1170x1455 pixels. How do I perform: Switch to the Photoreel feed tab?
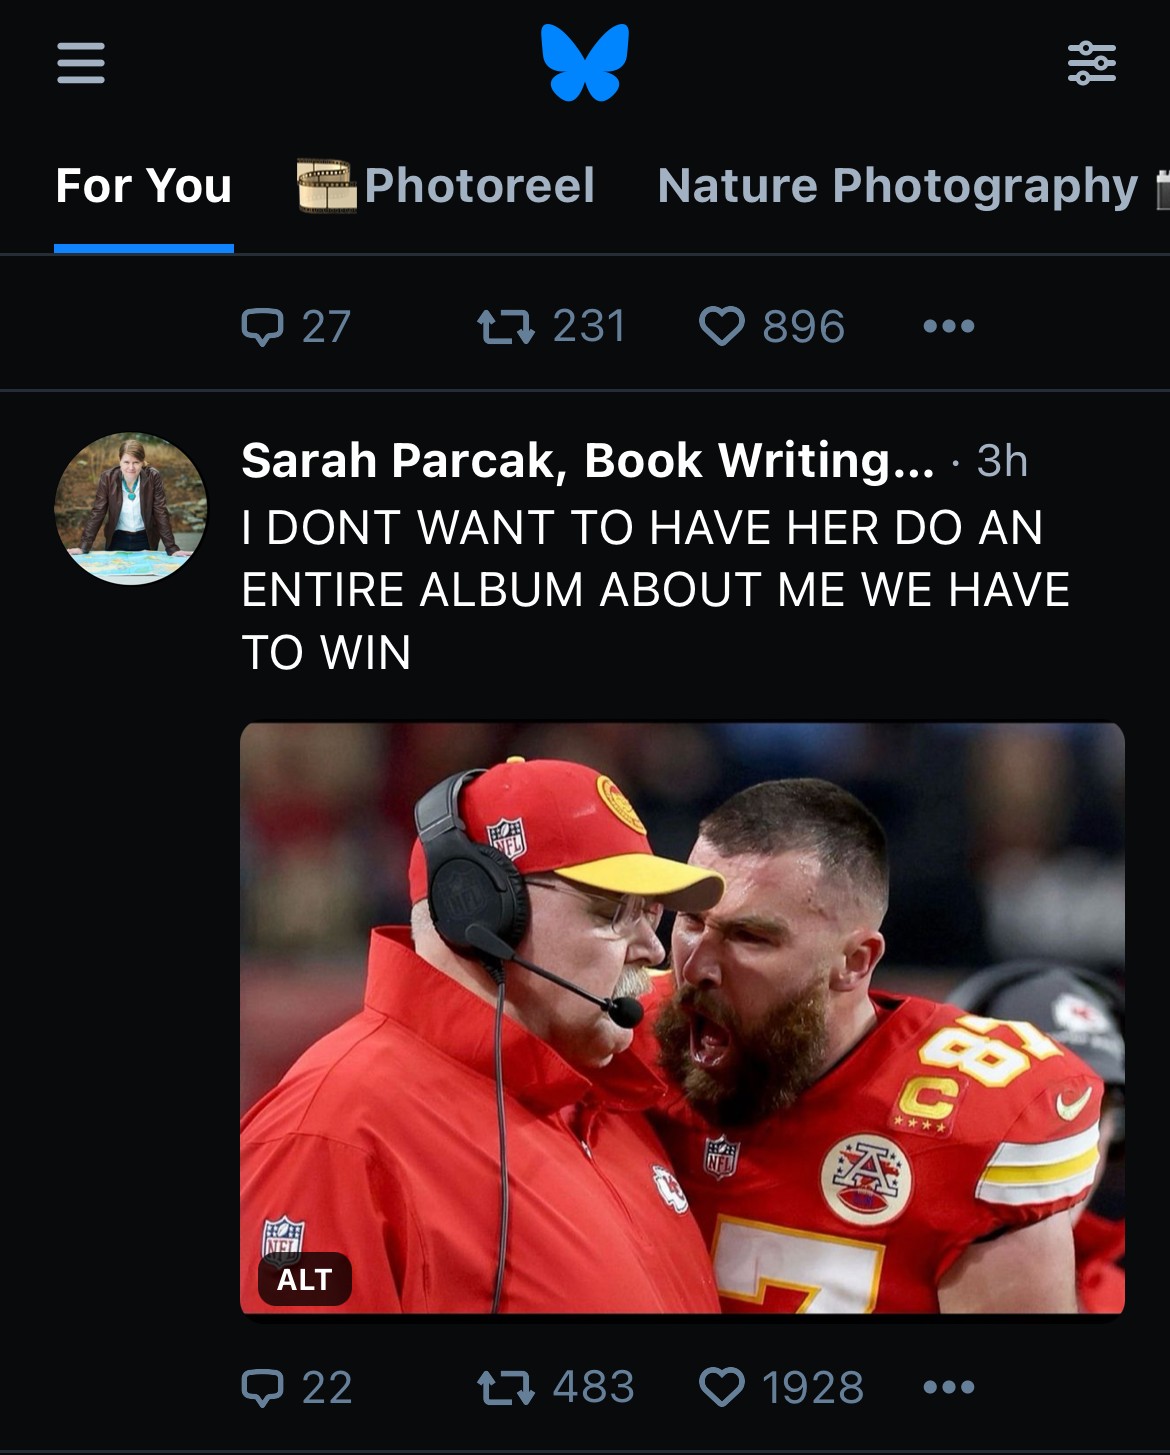click(448, 187)
